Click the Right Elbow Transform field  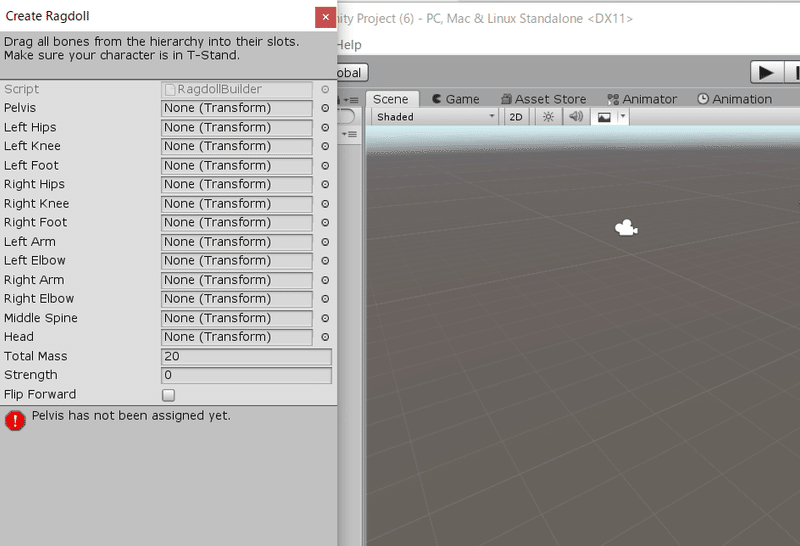click(237, 299)
